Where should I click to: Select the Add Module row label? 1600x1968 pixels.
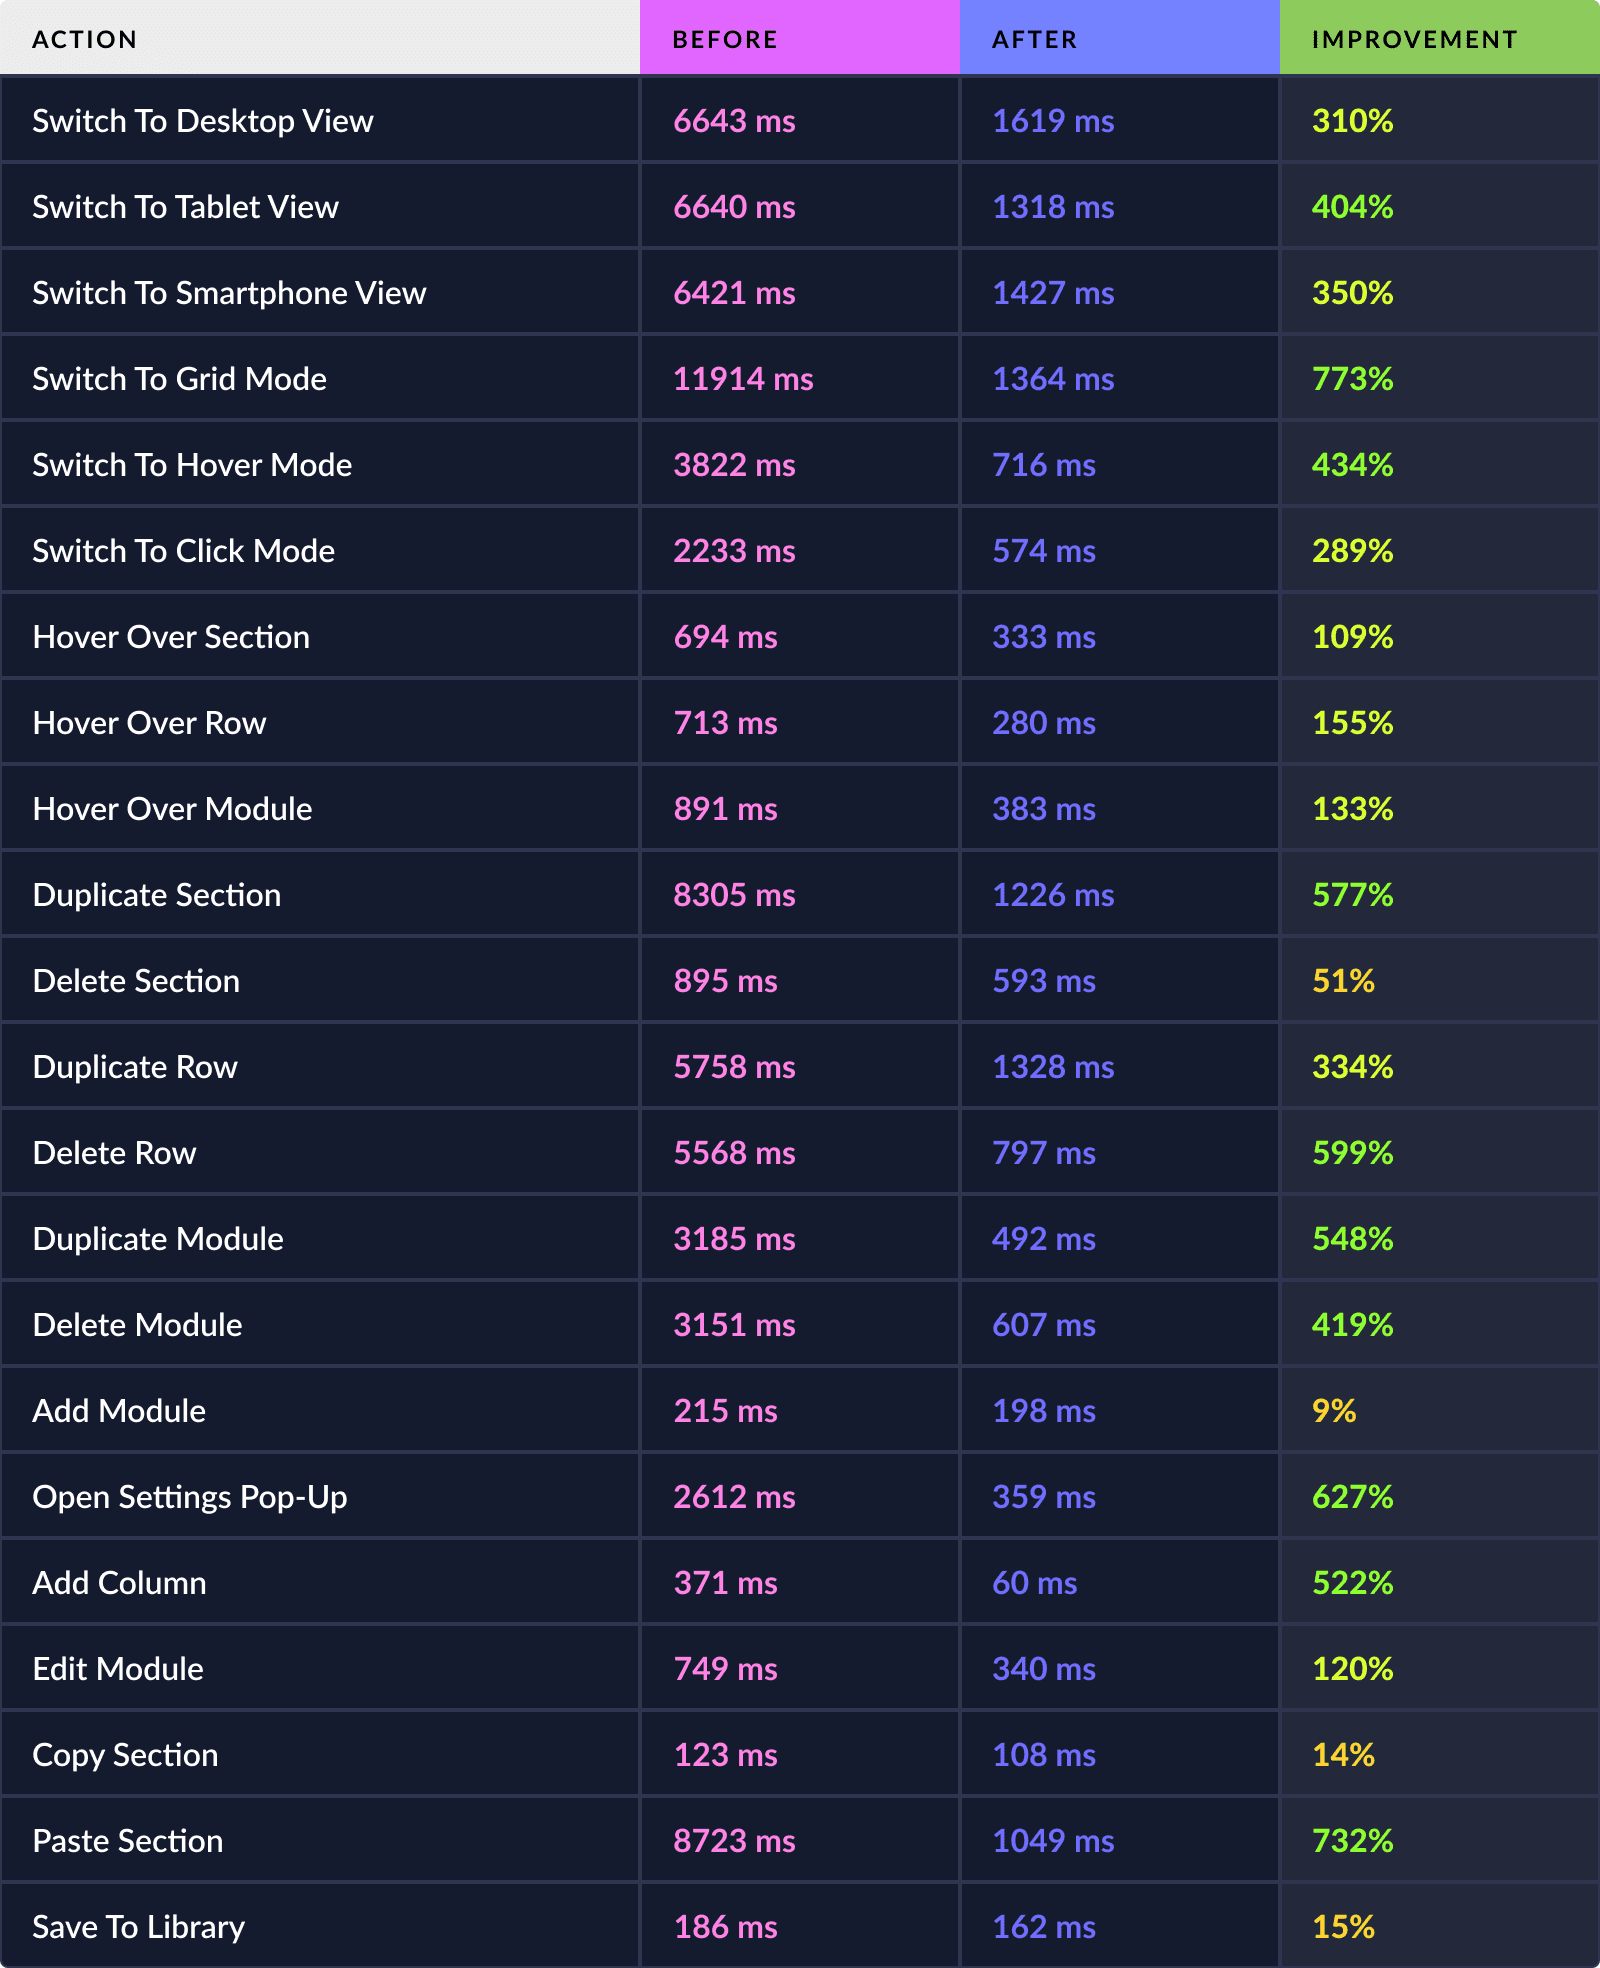pos(119,1411)
